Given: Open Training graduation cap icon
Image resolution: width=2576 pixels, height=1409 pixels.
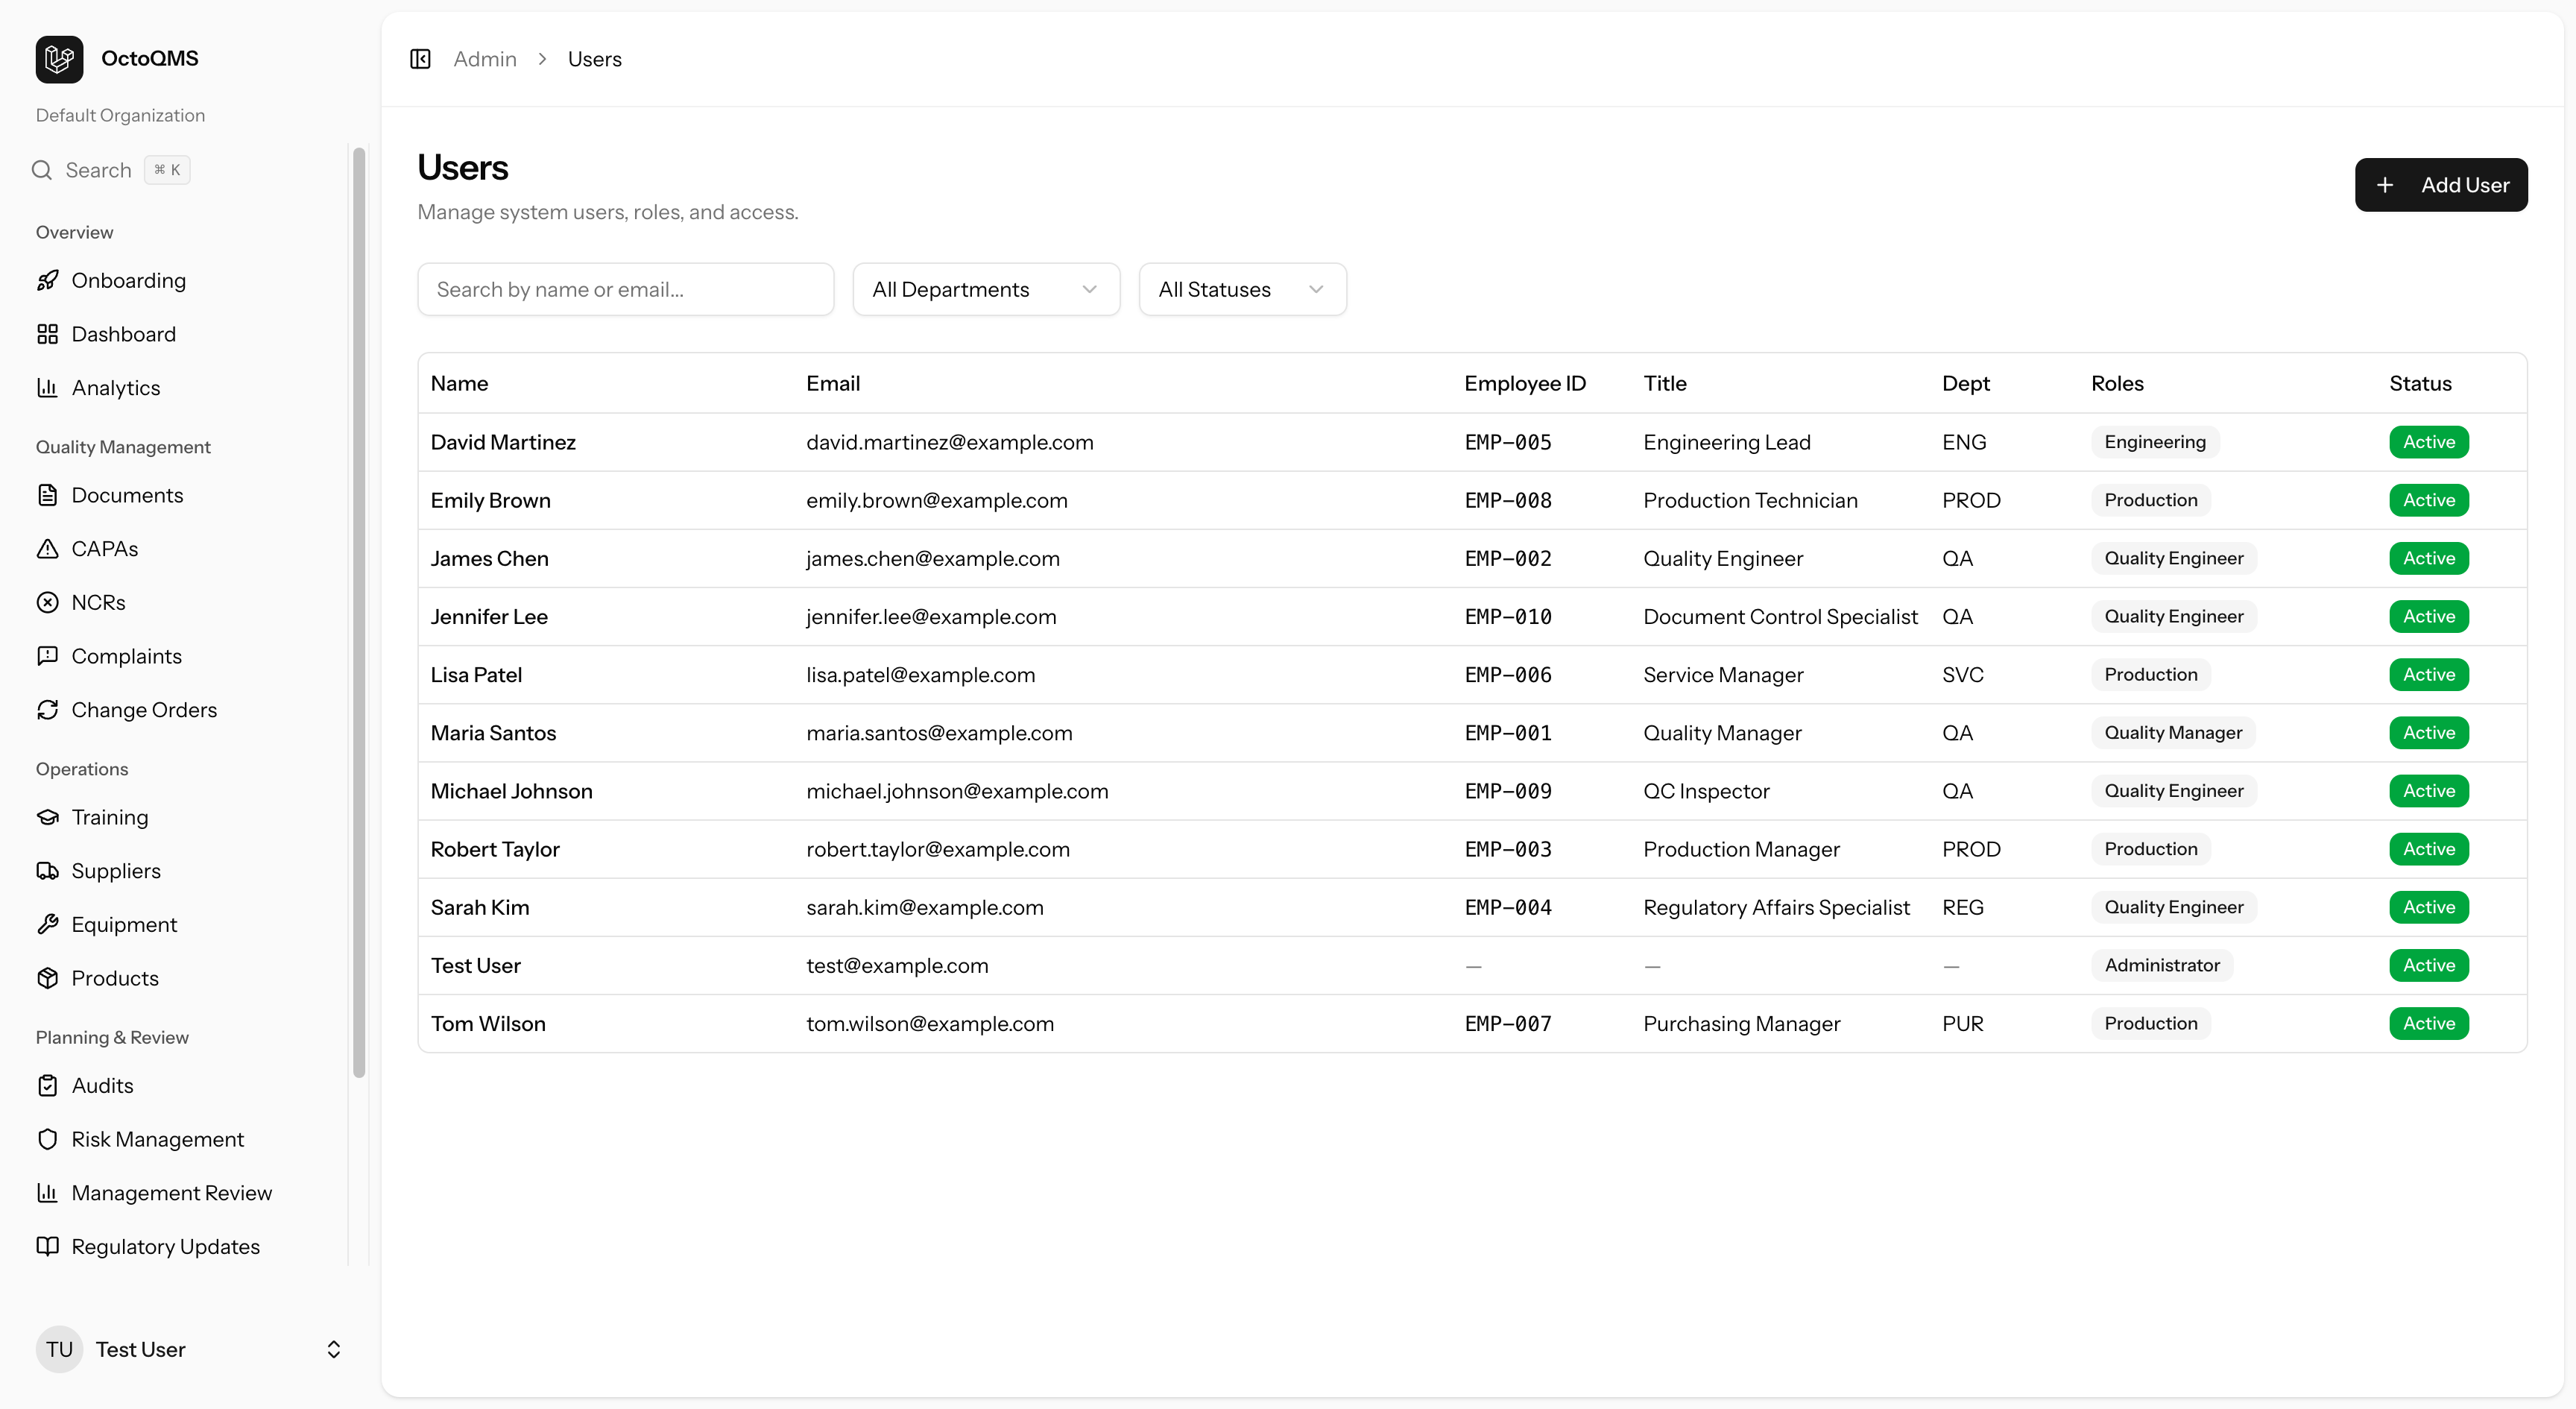Looking at the screenshot, I should [47, 817].
